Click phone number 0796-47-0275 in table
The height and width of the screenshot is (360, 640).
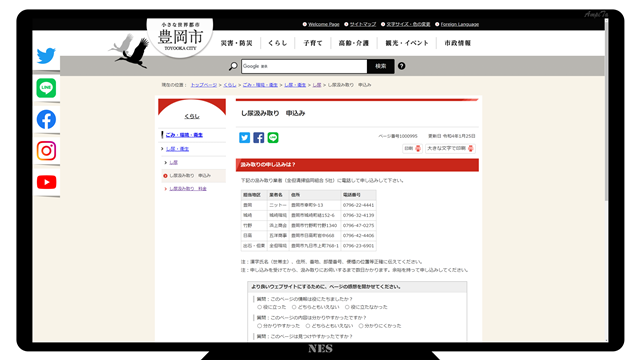[358, 225]
